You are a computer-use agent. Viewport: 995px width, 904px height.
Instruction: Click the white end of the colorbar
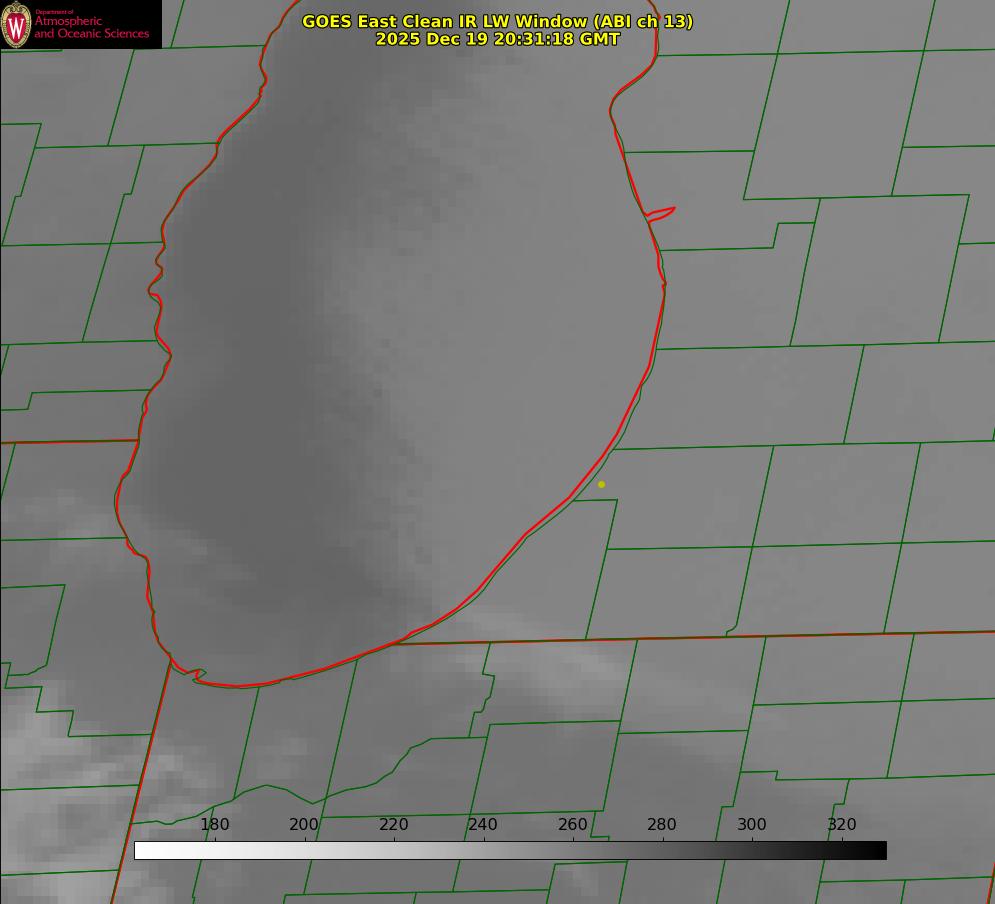tap(142, 850)
